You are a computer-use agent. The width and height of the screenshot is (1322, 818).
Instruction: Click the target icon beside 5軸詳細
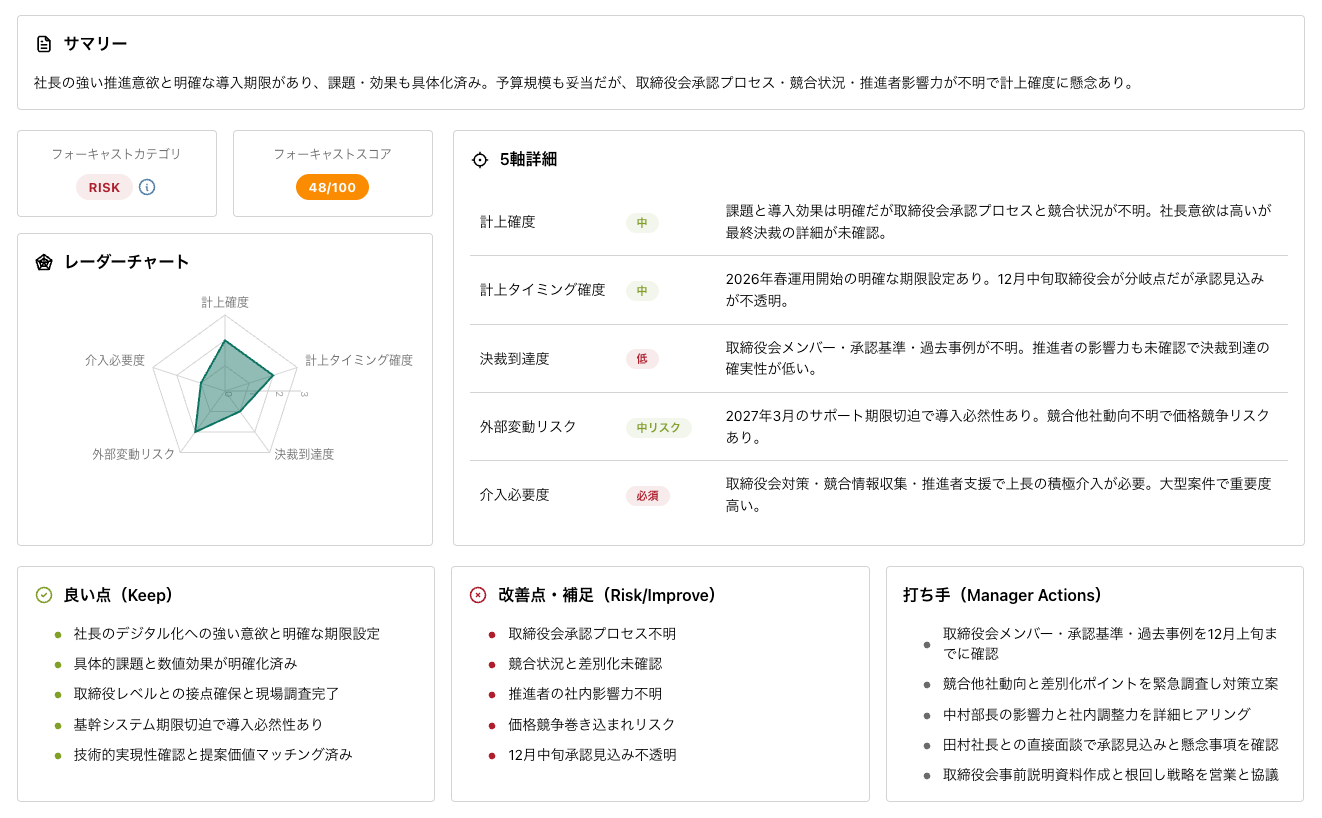[x=480, y=159]
